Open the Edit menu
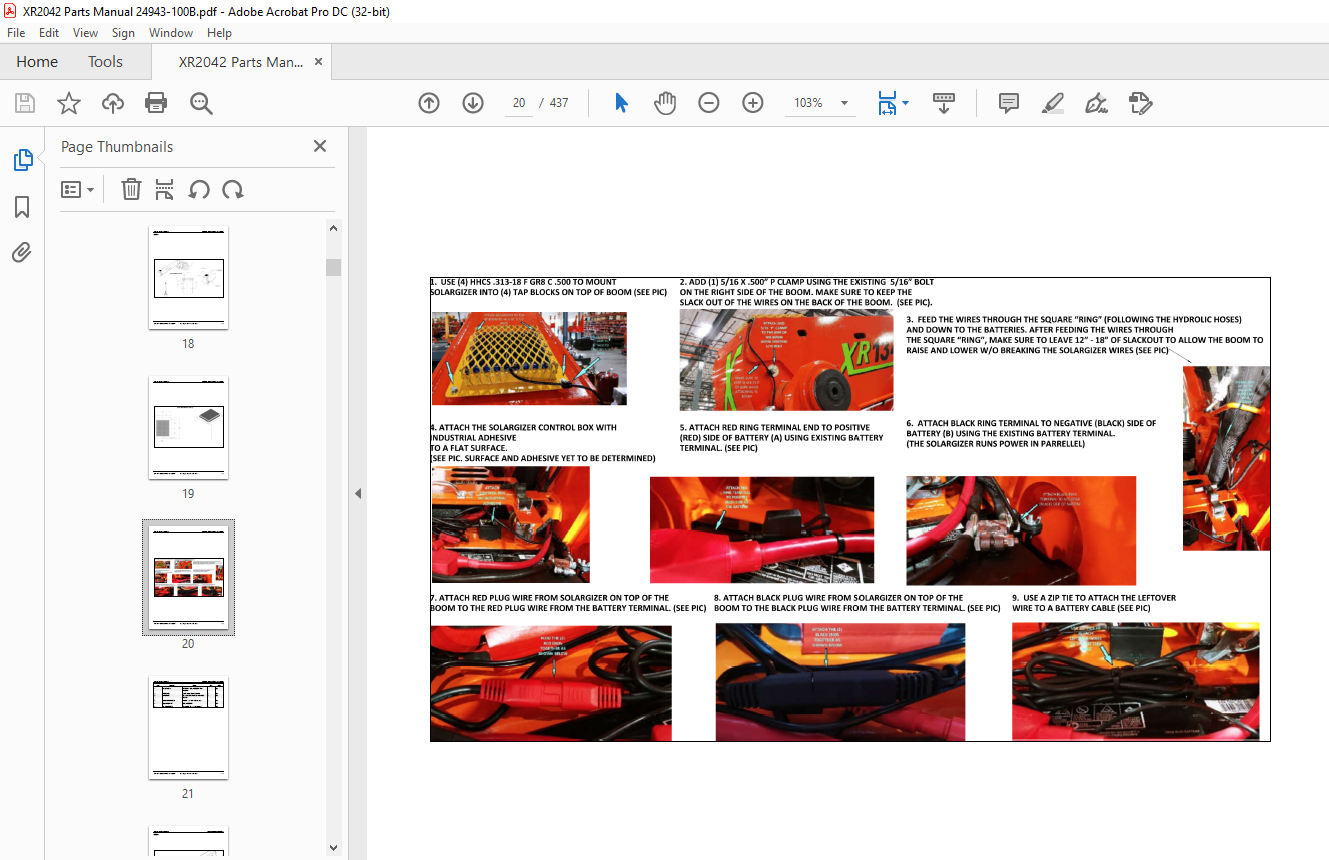The image size is (1329, 860). coord(49,33)
